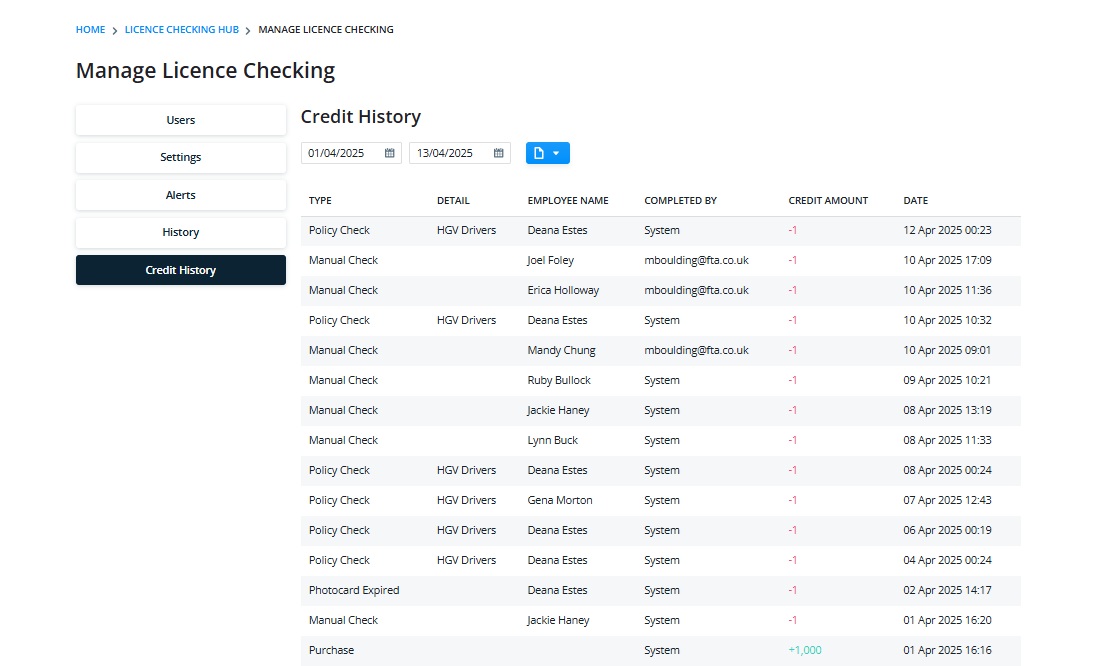Click employee name Gena Morton

560,501
